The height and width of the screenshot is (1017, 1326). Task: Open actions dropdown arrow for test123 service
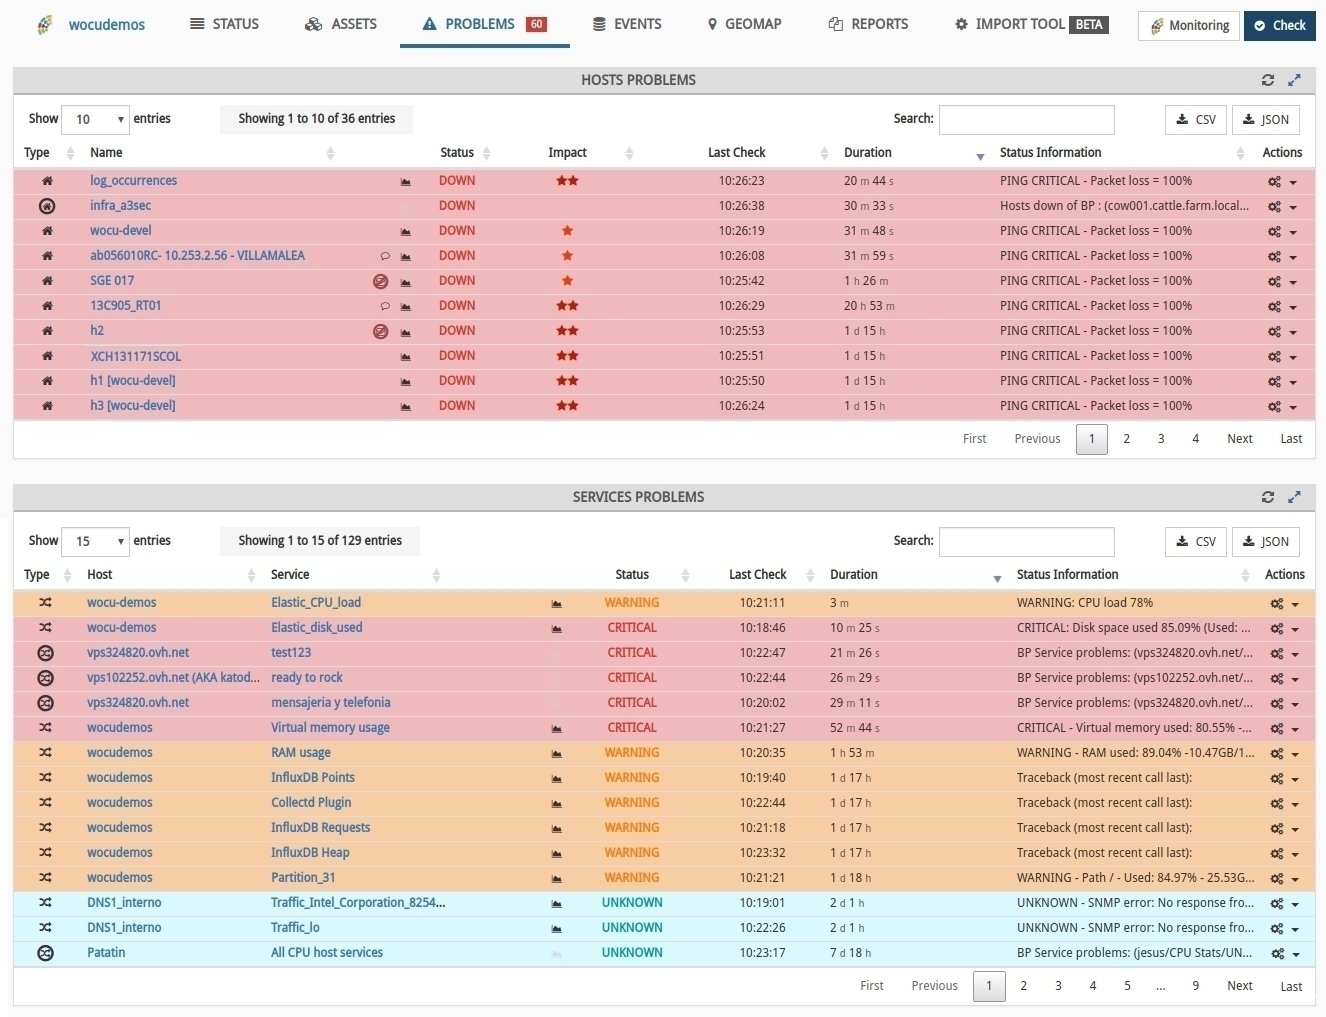(1295, 655)
